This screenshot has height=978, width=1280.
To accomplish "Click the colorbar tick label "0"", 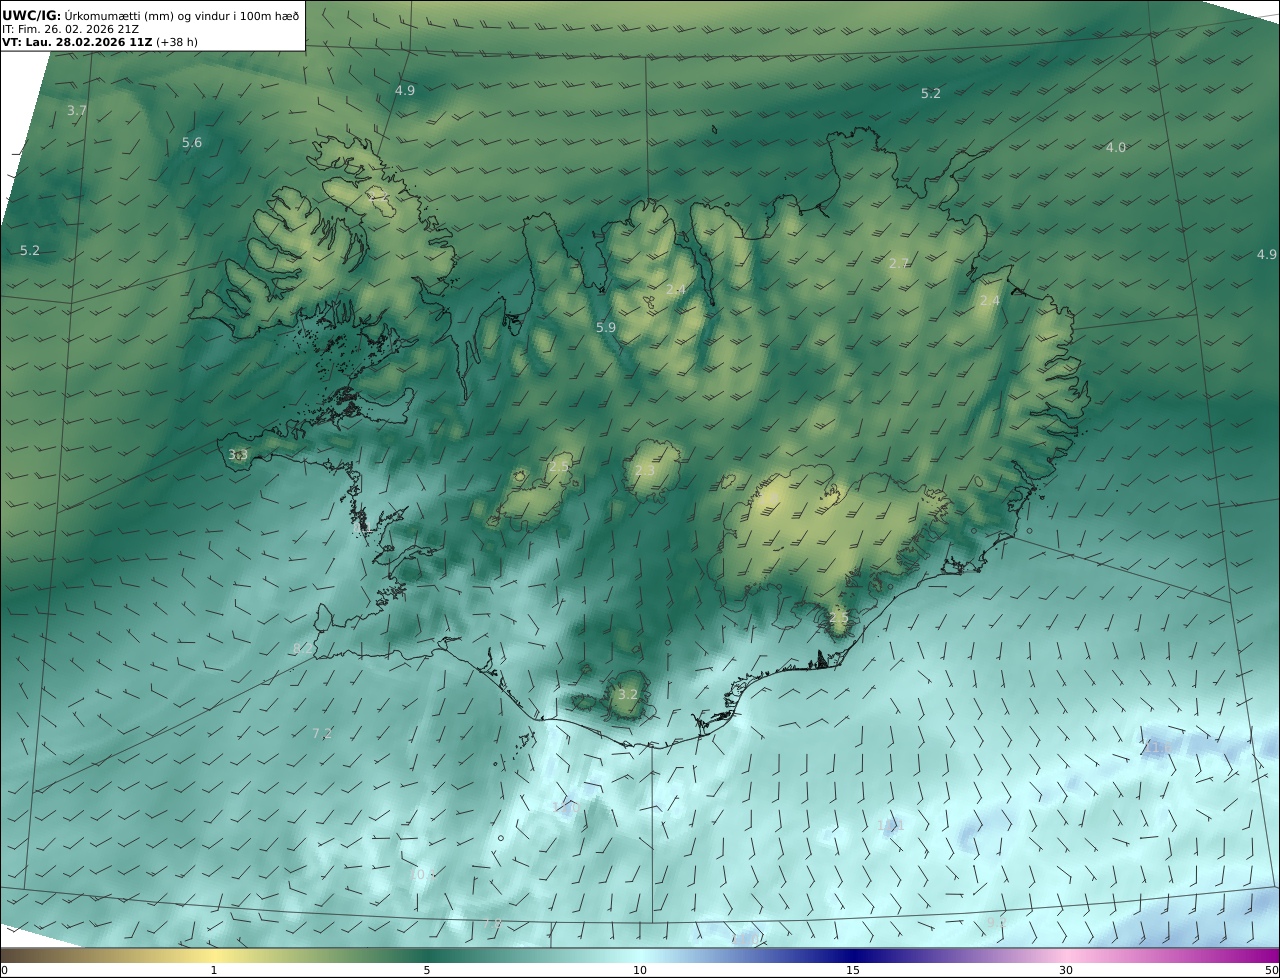I will click(x=4, y=970).
